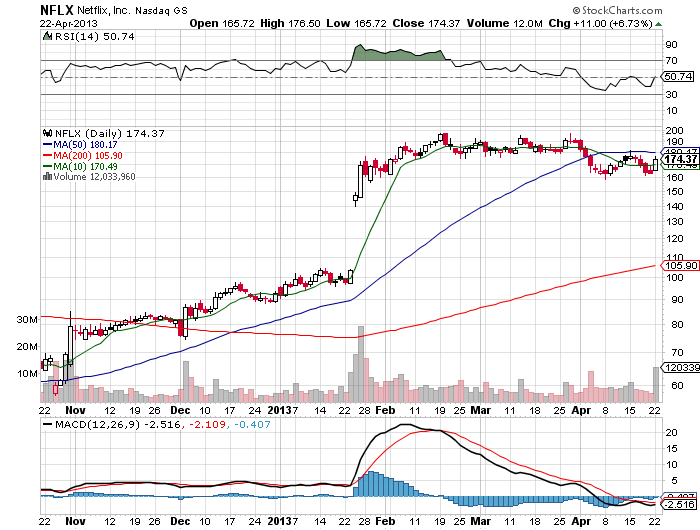Click the MACD value tag -2.516
This screenshot has height=530, width=700.
coord(679,505)
